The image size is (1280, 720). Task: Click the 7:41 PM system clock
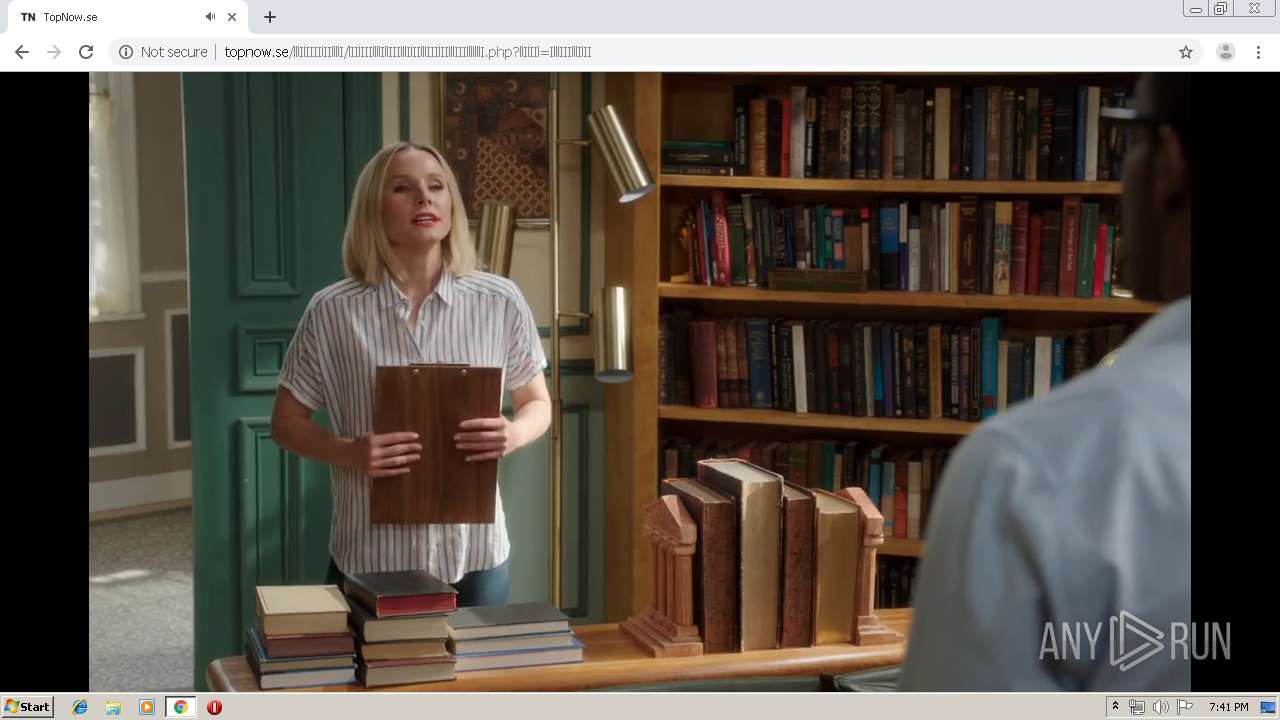click(x=1228, y=707)
